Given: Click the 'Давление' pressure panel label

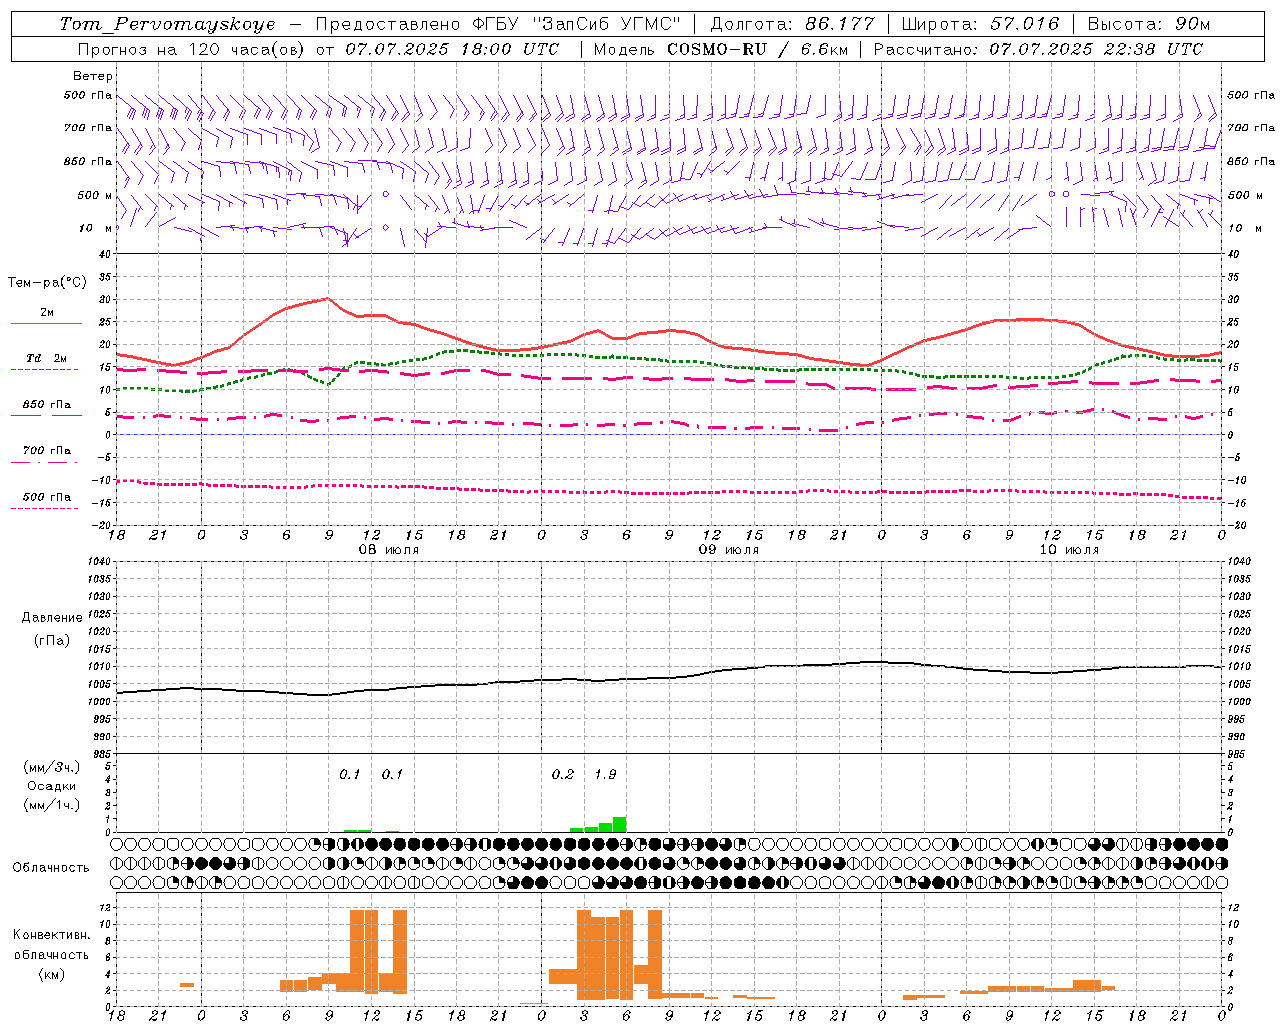Looking at the screenshot, I should (52, 618).
